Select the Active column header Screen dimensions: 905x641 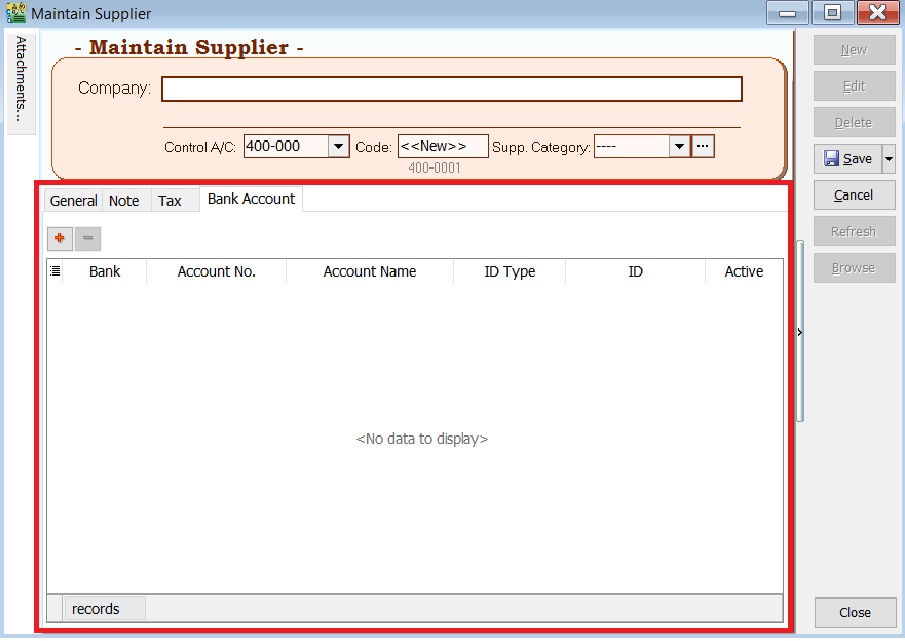point(743,271)
